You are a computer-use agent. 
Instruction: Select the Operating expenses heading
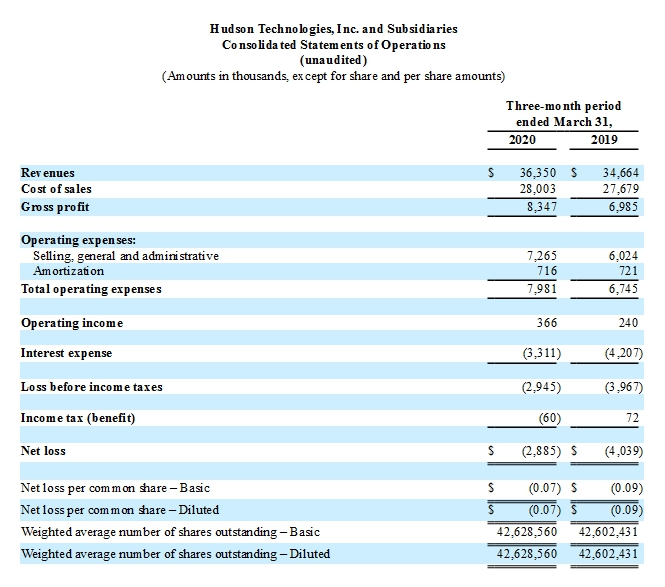tap(79, 240)
